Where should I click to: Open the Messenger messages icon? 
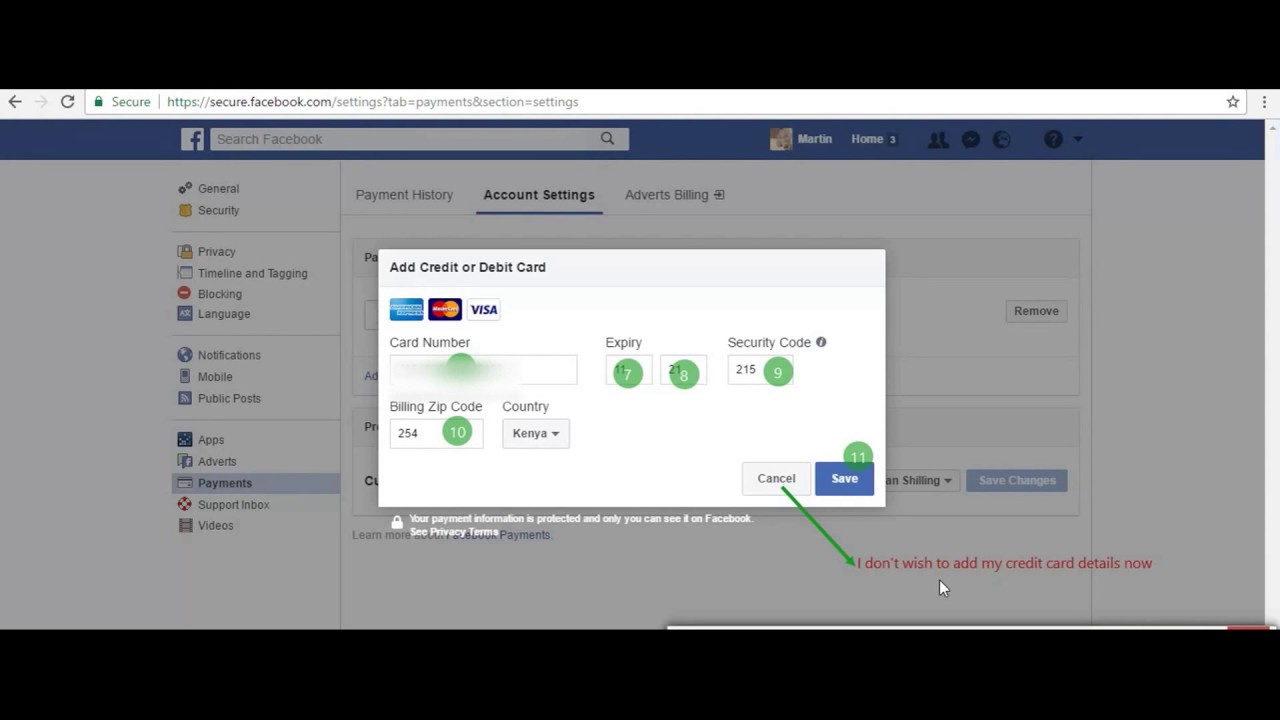971,140
